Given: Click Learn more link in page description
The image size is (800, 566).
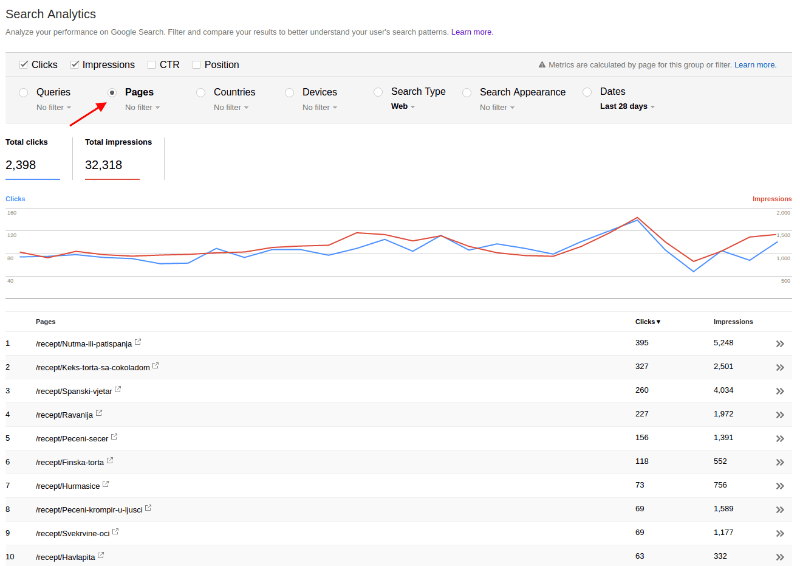Looking at the screenshot, I should (472, 32).
